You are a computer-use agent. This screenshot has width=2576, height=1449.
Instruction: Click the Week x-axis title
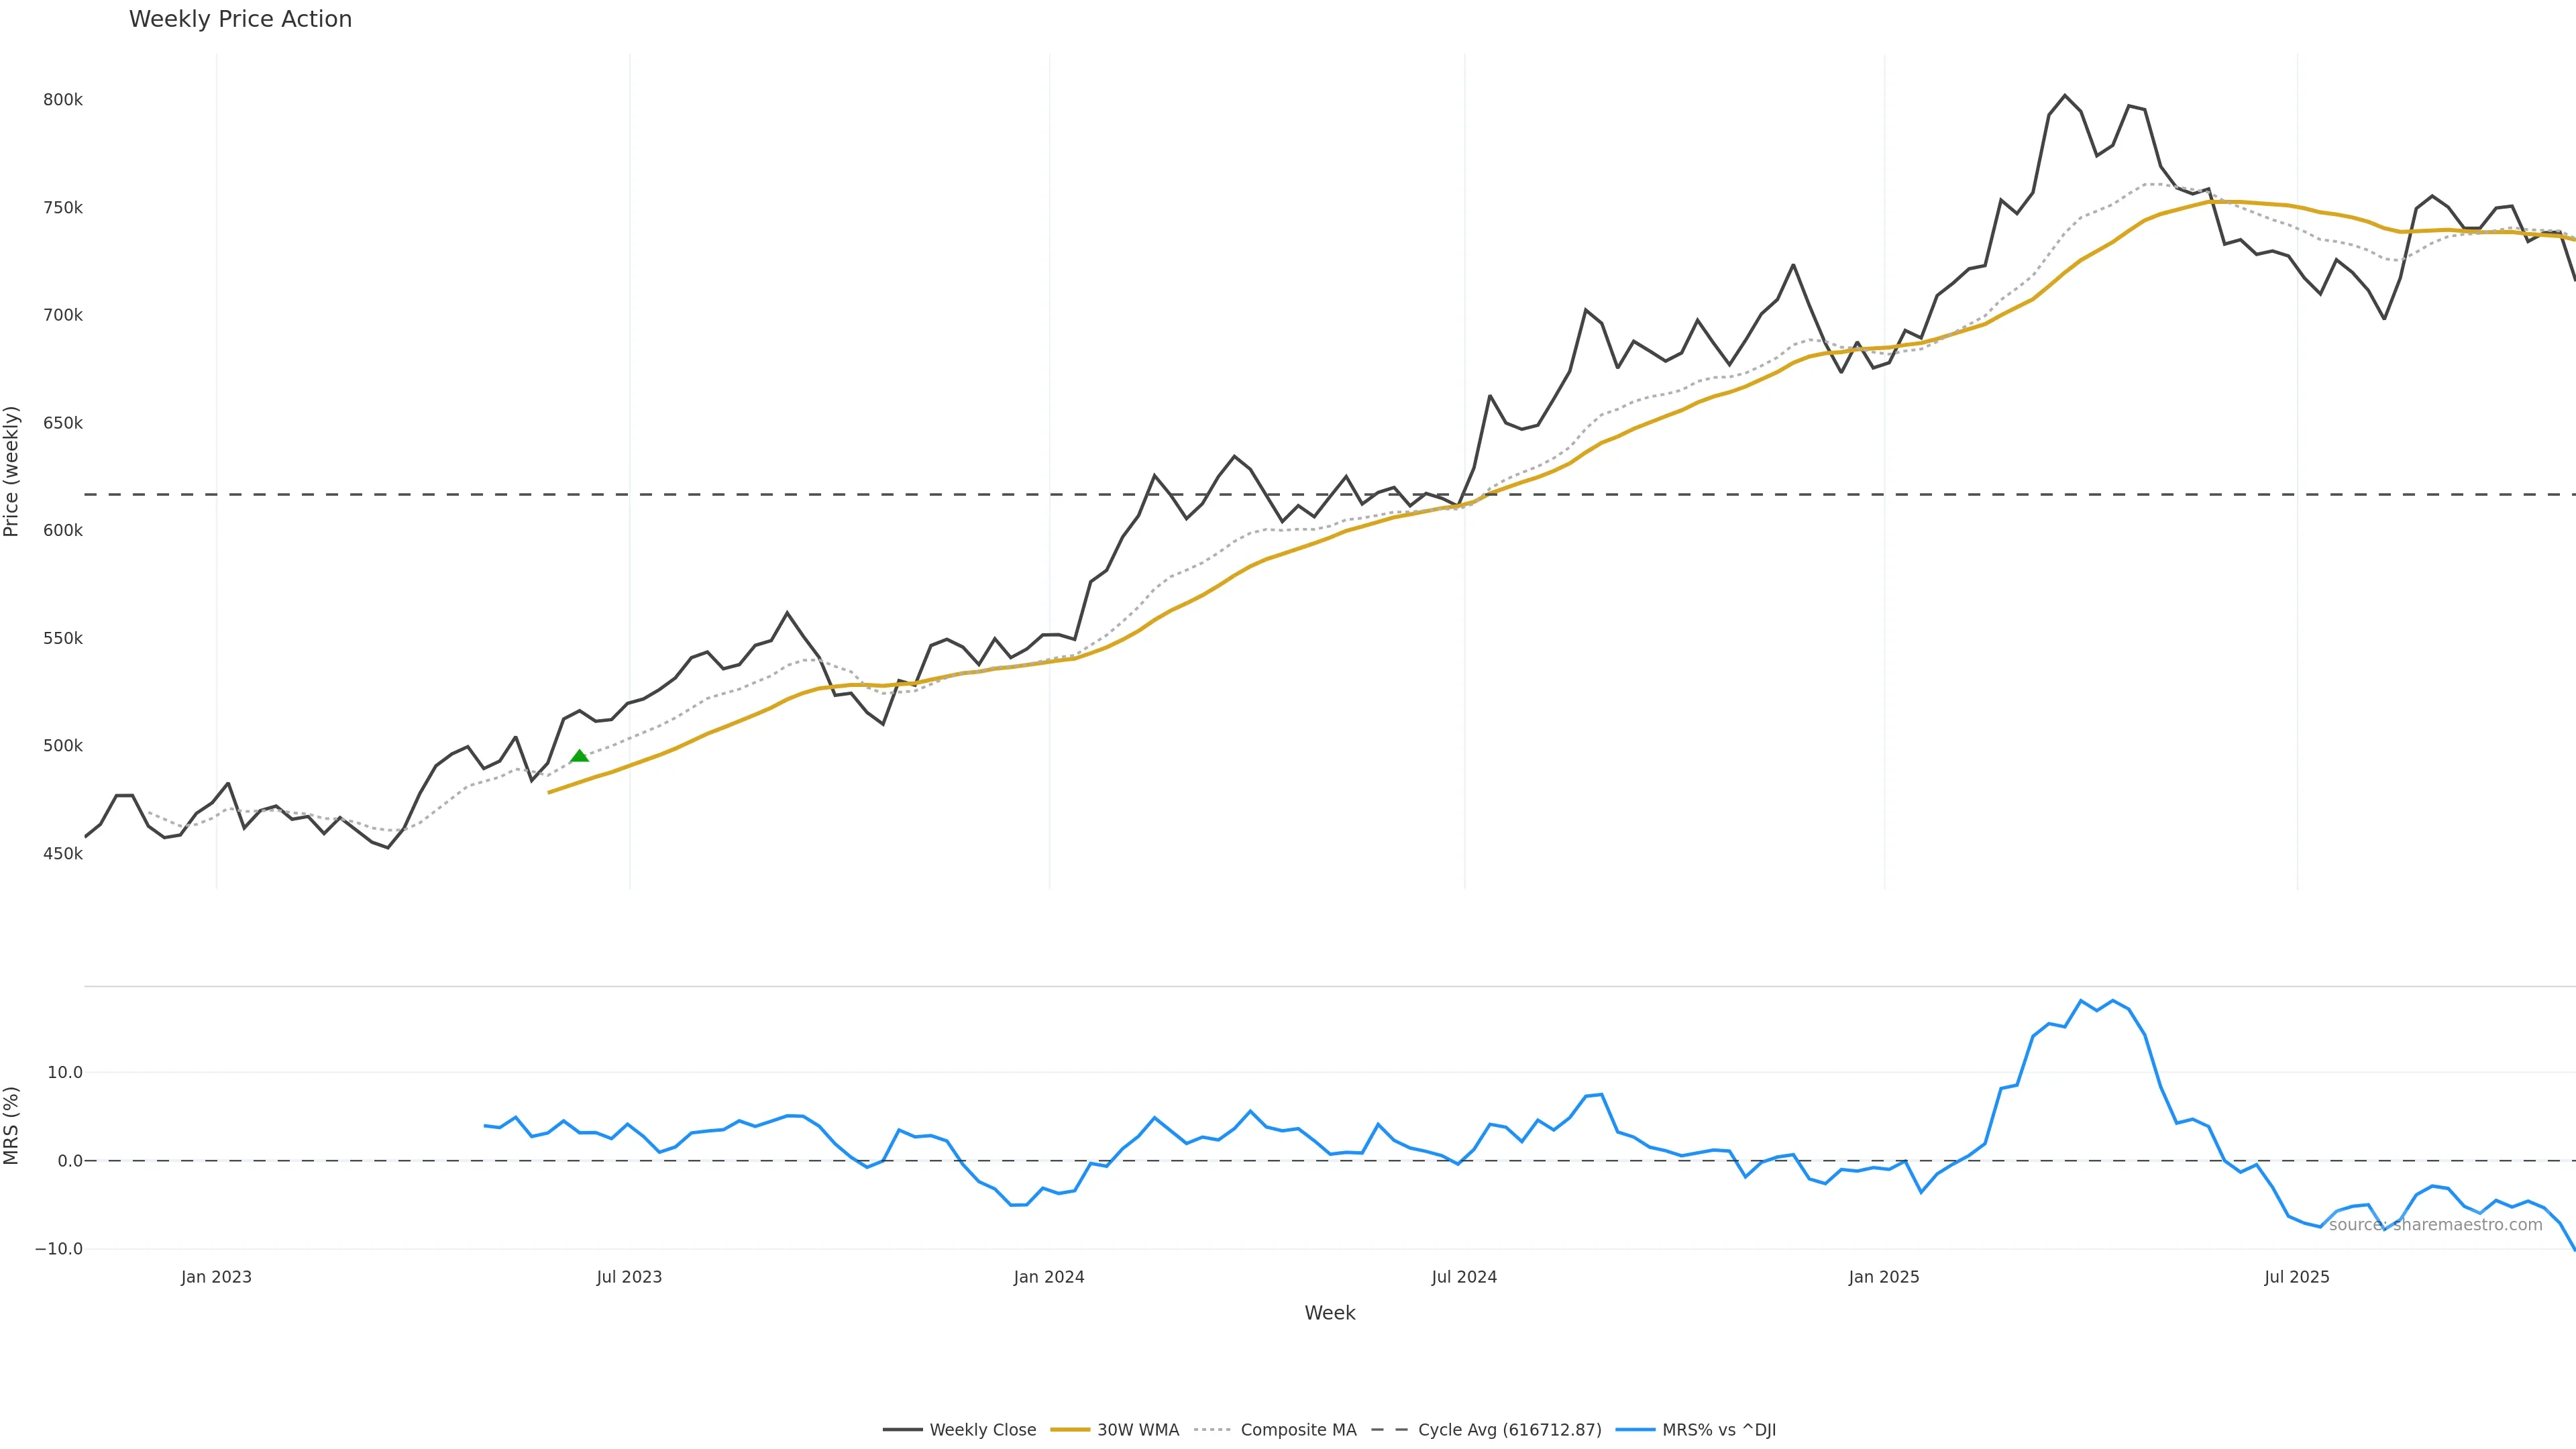pyautogui.click(x=1329, y=1313)
